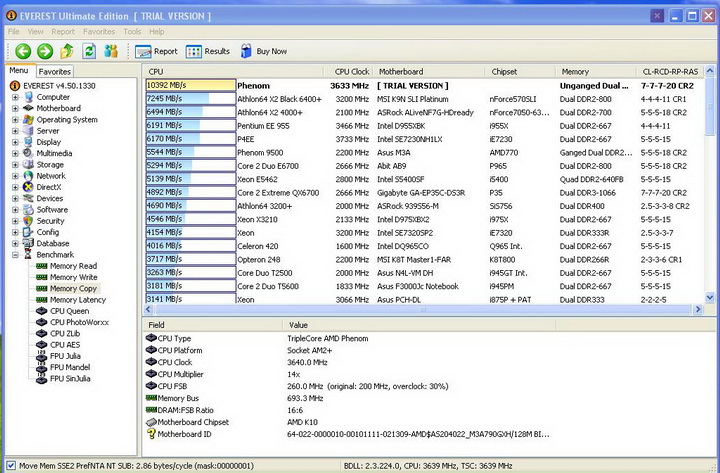Viewport: 720px width, 473px height.
Task: Switch to the Favorites tab
Action: click(x=55, y=72)
